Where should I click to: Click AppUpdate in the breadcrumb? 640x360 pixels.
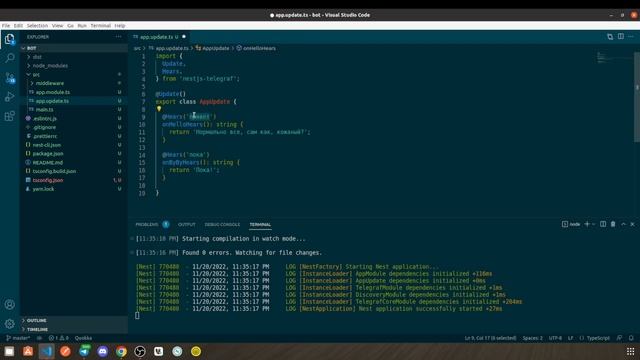point(216,48)
